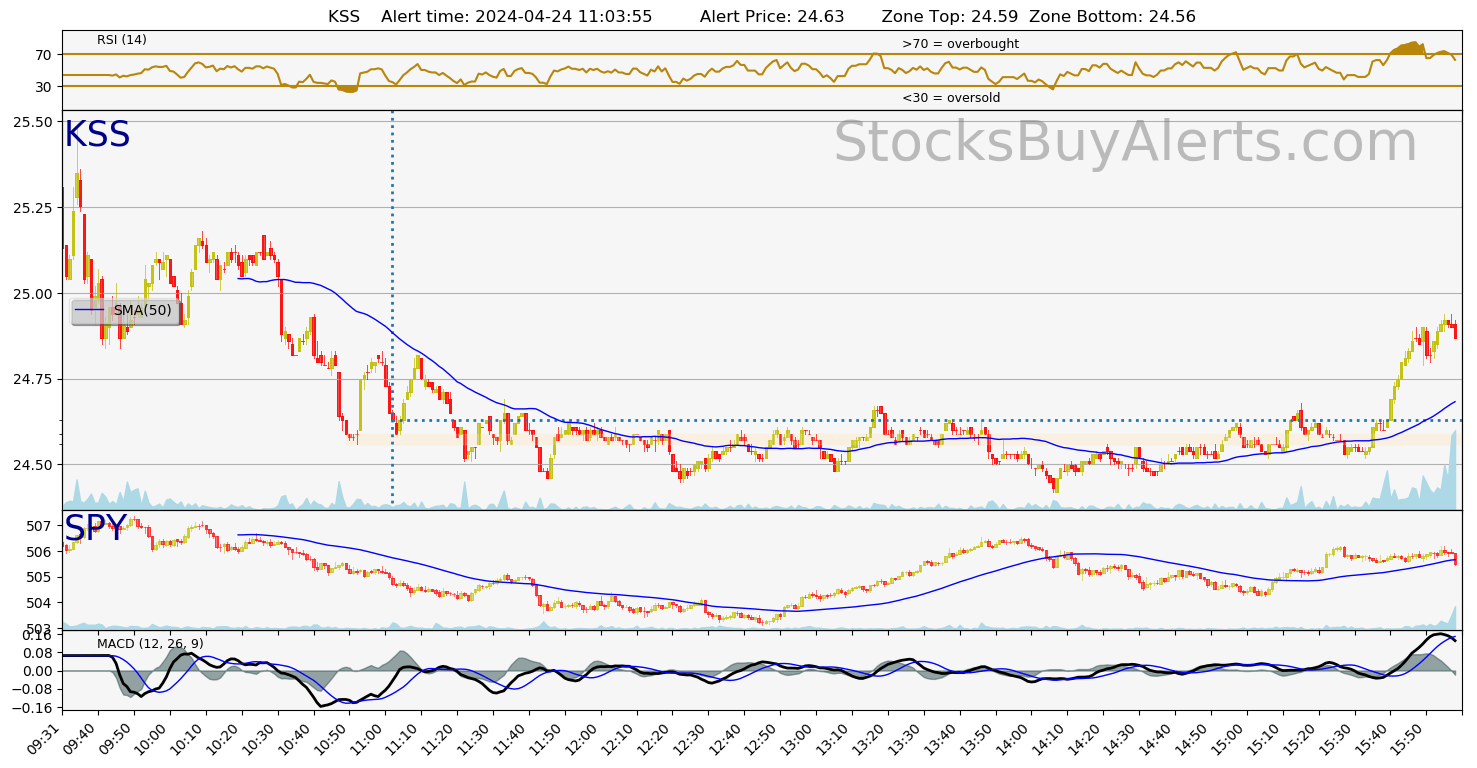Click the 11:10 time axis label
1477x768 pixels.
[x=402, y=739]
